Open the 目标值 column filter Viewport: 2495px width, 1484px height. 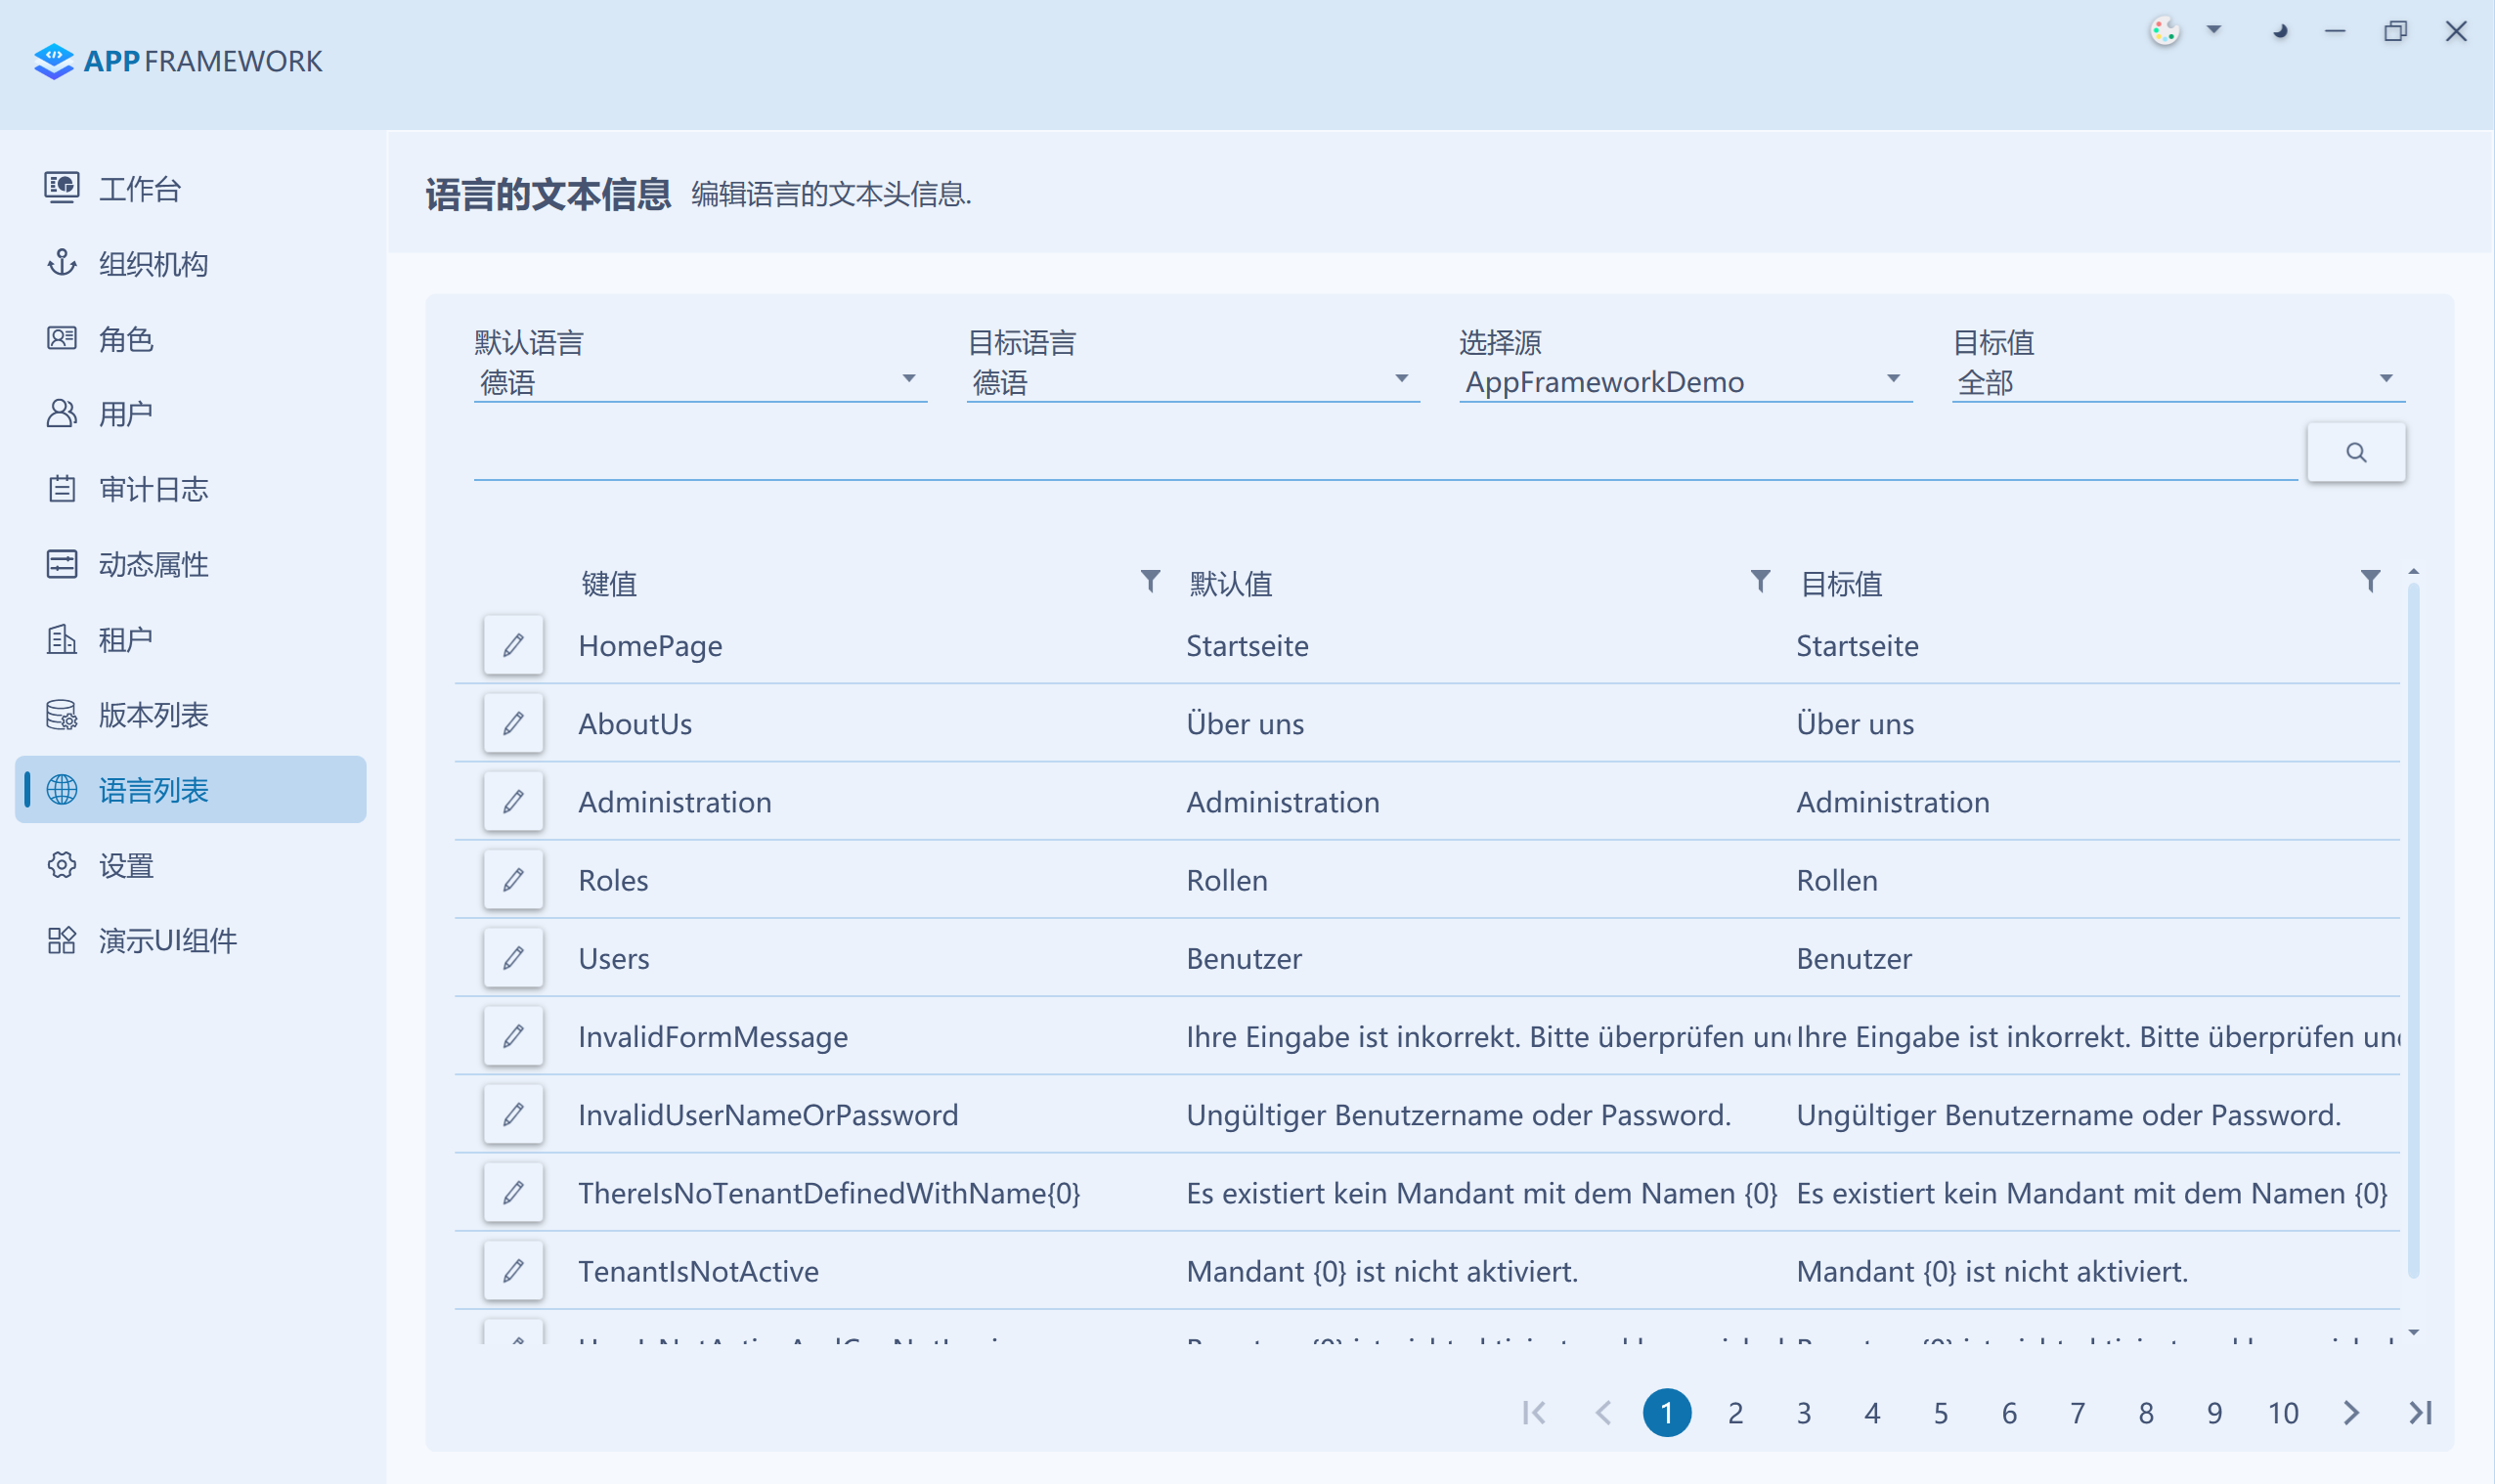[x=2369, y=581]
